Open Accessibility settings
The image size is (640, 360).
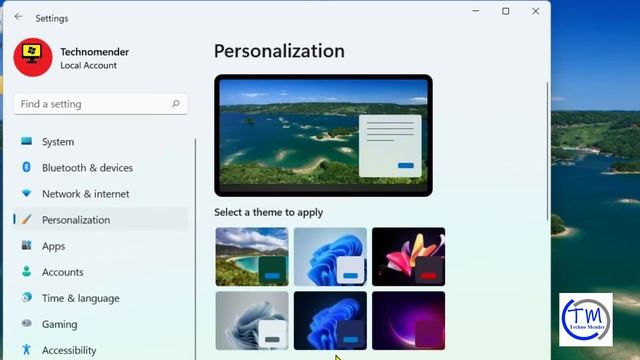[101, 350]
